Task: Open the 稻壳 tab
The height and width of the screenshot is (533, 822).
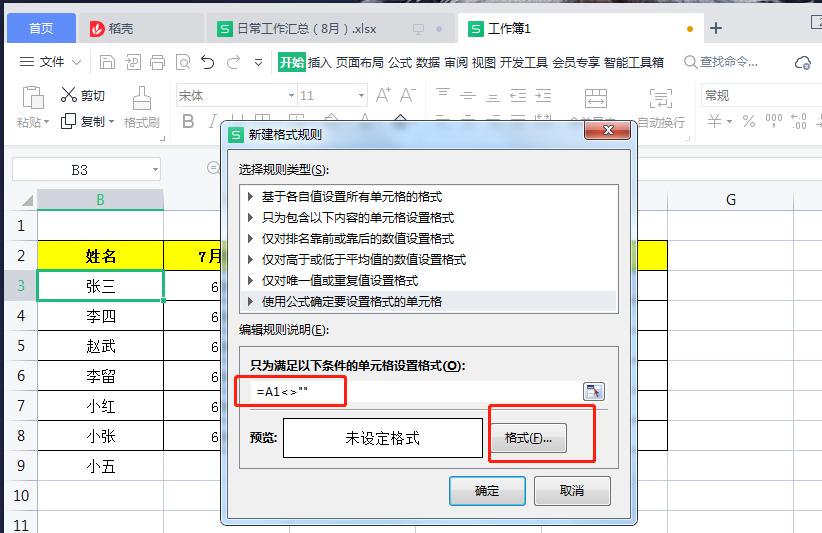Action: [140, 28]
